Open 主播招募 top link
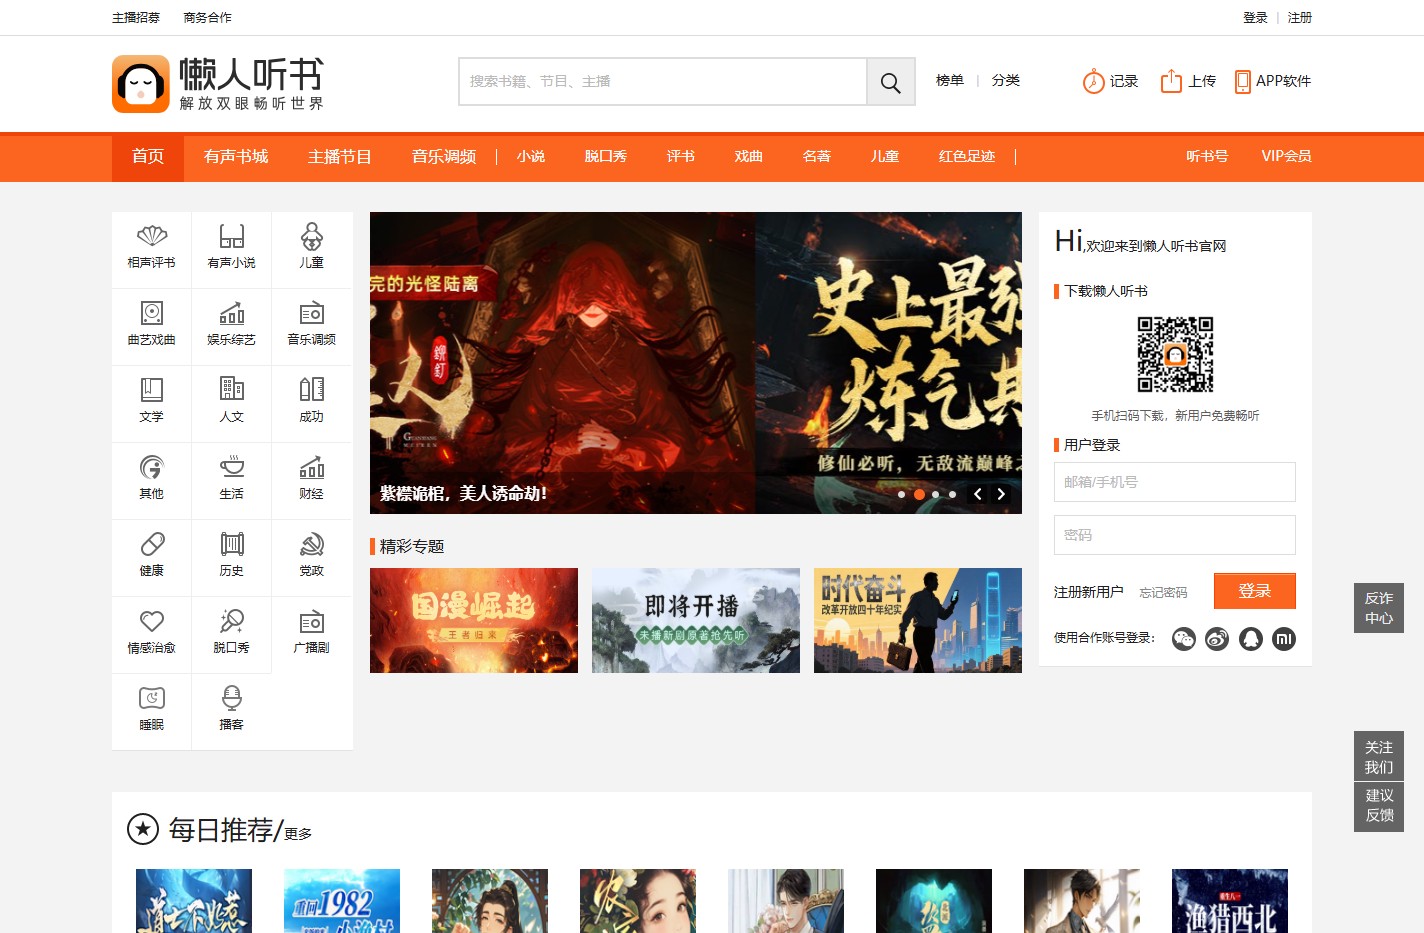1424x933 pixels. tap(136, 18)
